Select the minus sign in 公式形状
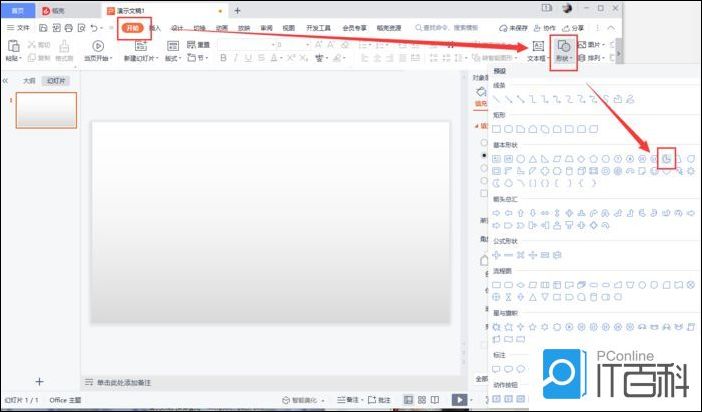702x412 pixels. tap(509, 255)
